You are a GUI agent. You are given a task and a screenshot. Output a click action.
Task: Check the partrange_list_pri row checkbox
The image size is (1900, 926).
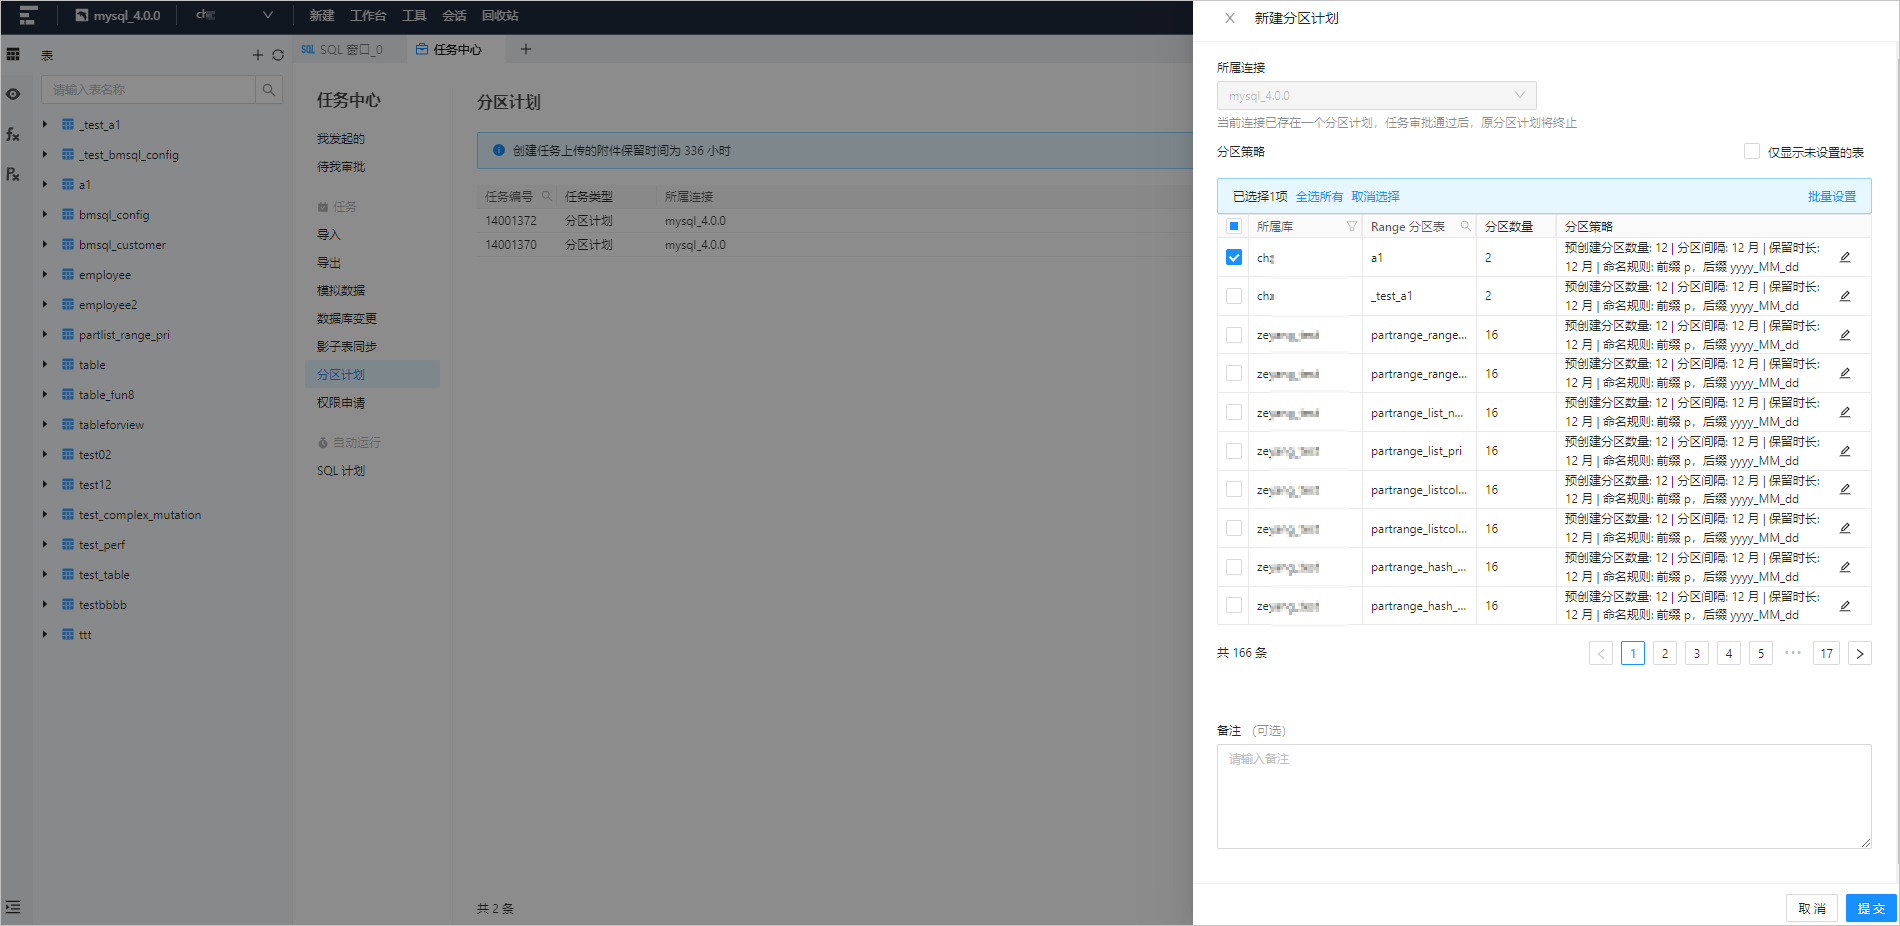pyautogui.click(x=1234, y=451)
